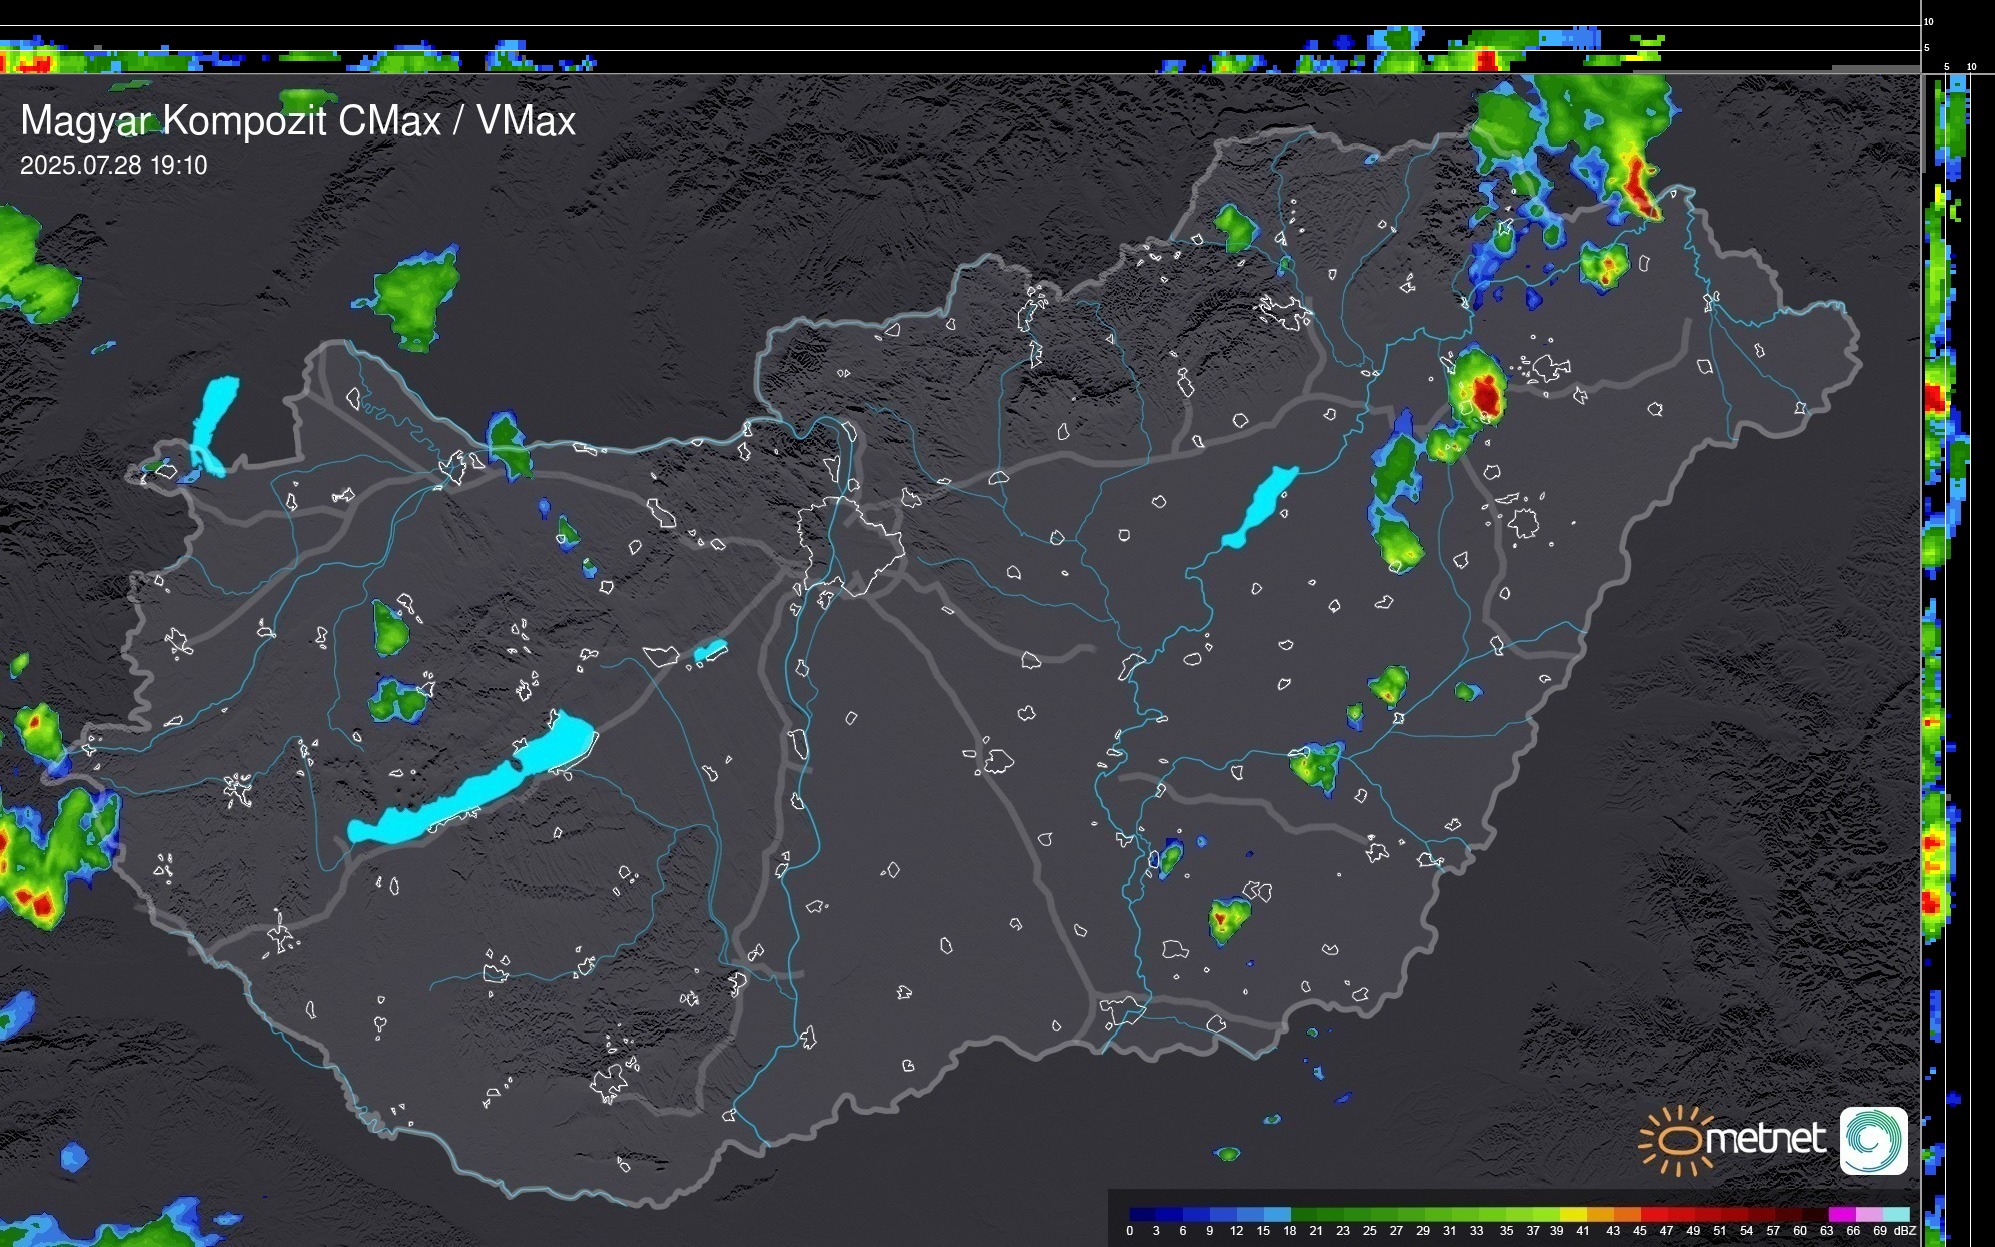
Task: Click the yellow 39 dBZ legend swatch
Action: tap(1573, 1214)
